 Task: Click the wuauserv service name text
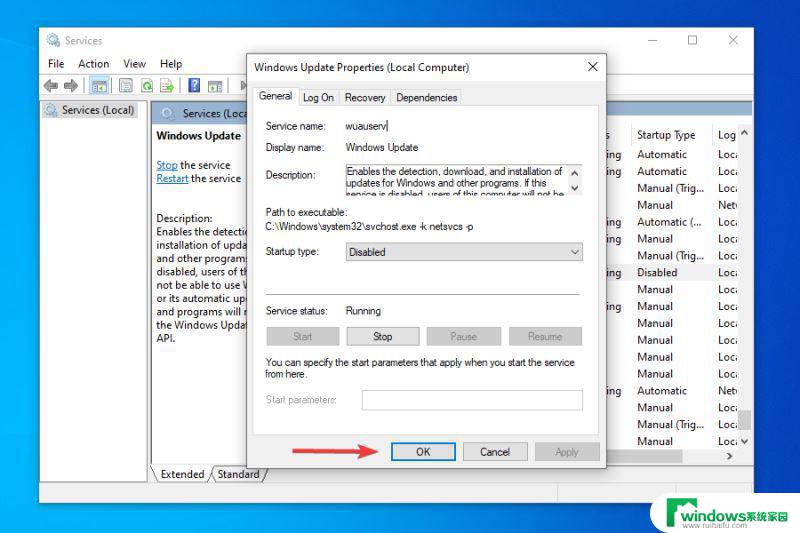pyautogui.click(x=366, y=126)
